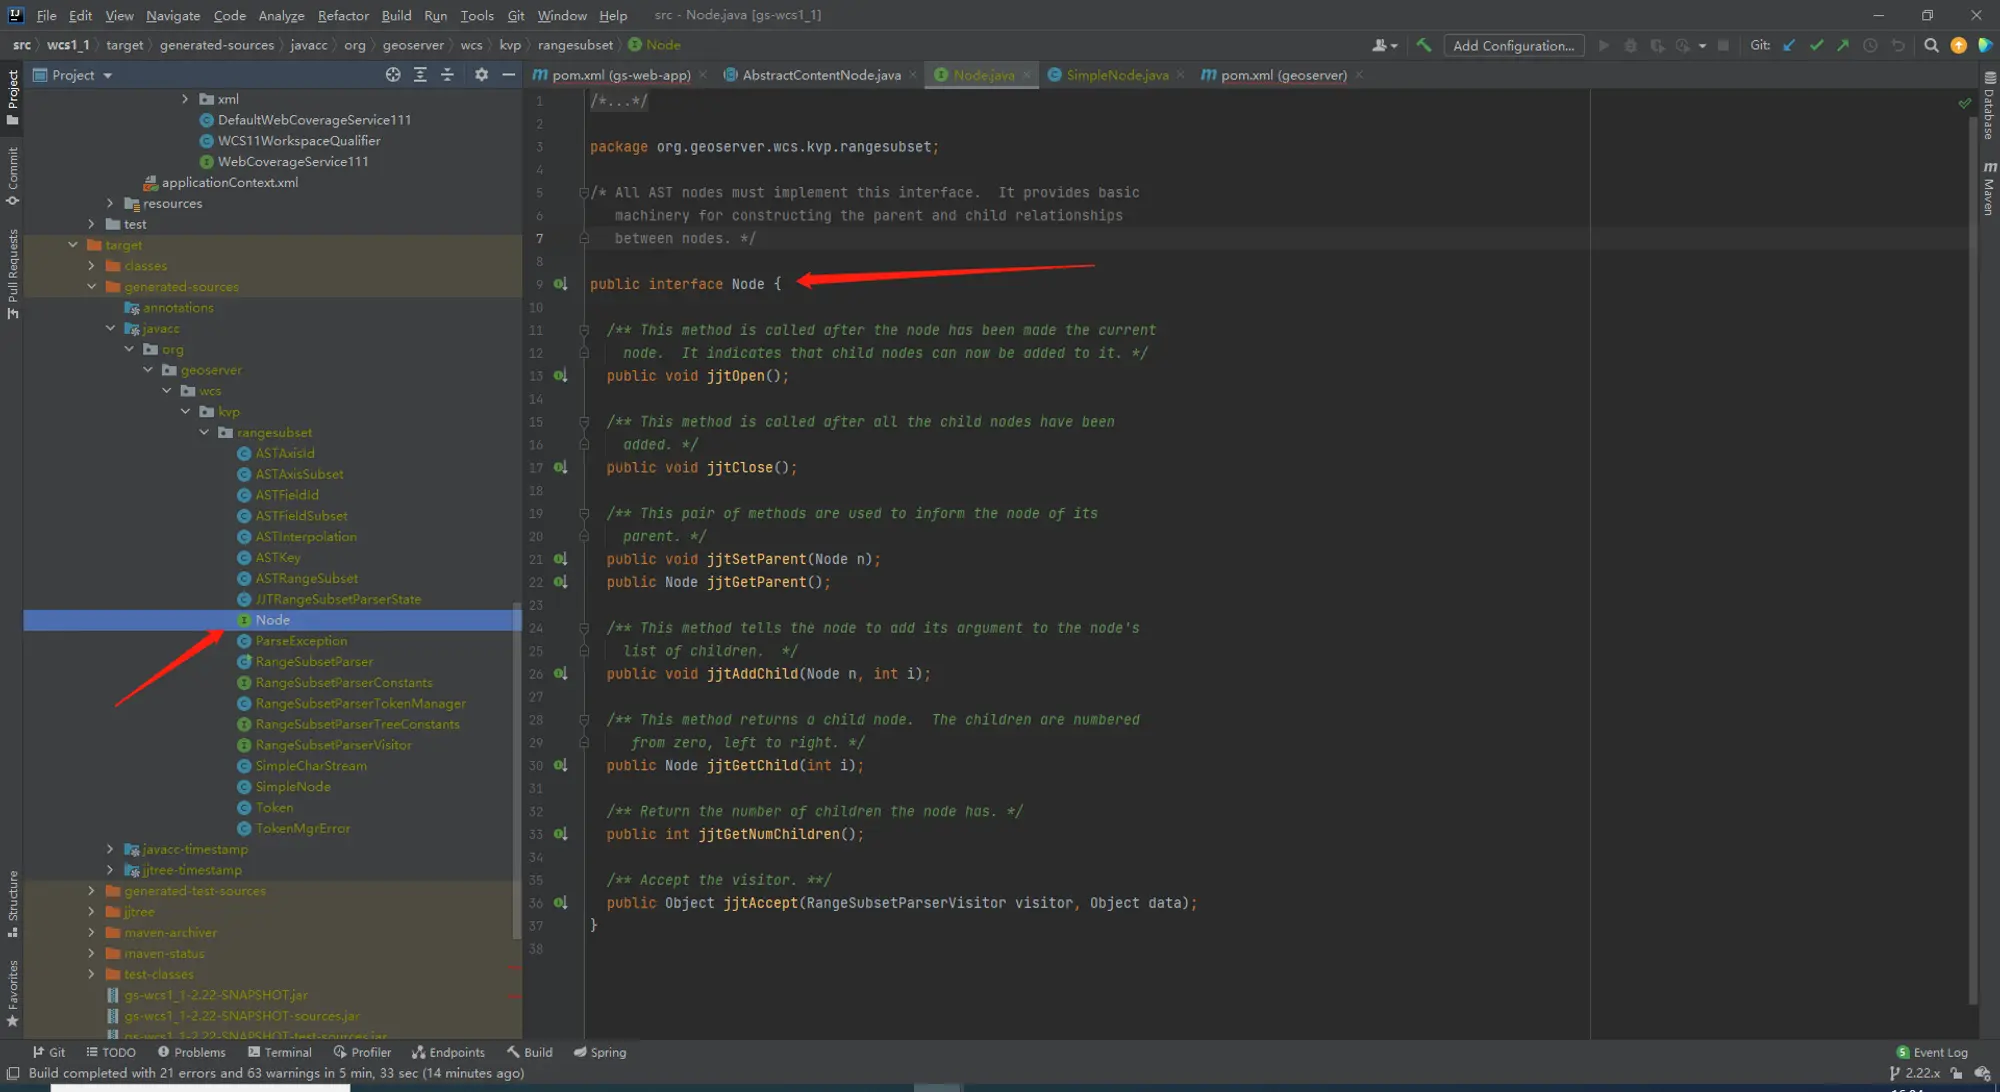The image size is (2000, 1092).
Task: Collapse the rangesubset package
Action: [x=204, y=433]
